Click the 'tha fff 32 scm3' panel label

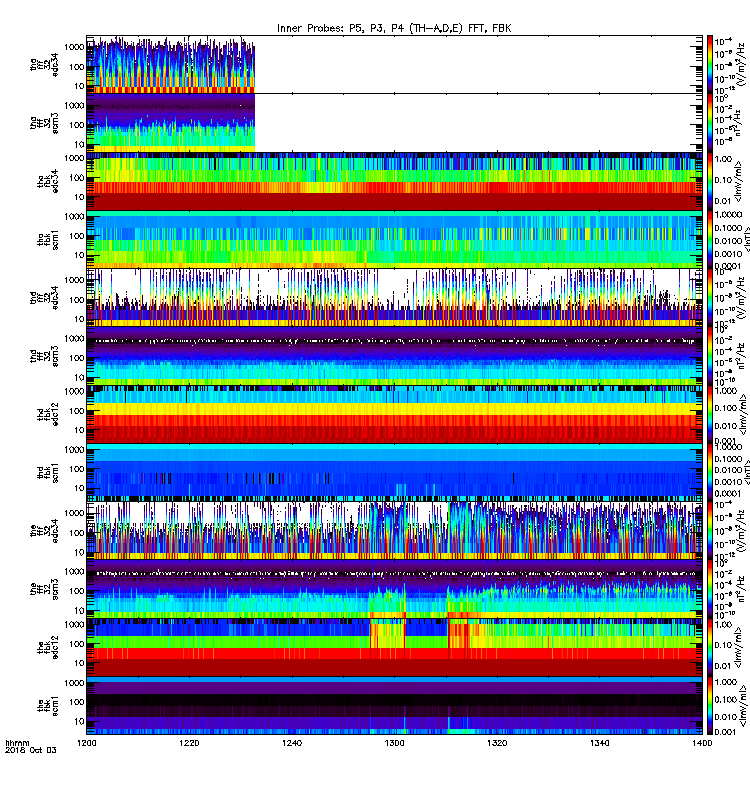(44, 123)
